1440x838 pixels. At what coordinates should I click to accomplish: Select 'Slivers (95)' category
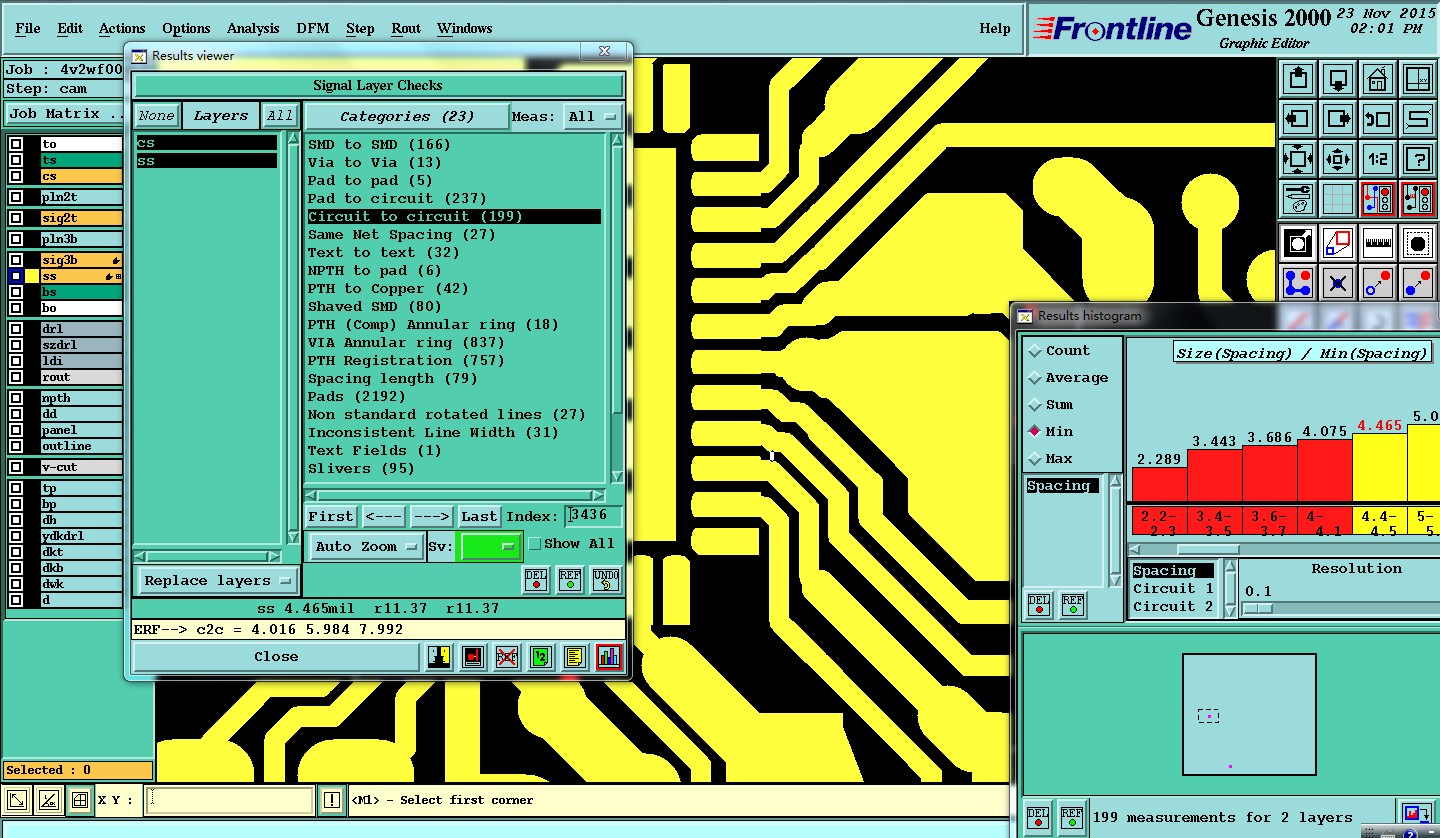point(361,469)
